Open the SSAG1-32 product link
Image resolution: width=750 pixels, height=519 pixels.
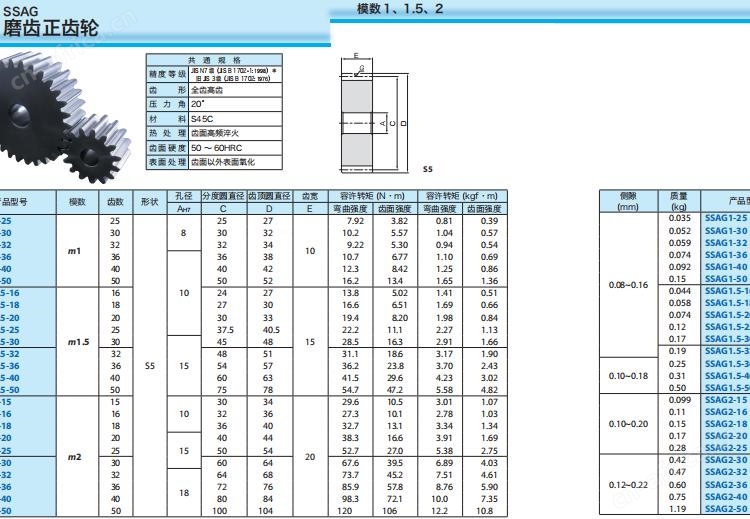725,243
